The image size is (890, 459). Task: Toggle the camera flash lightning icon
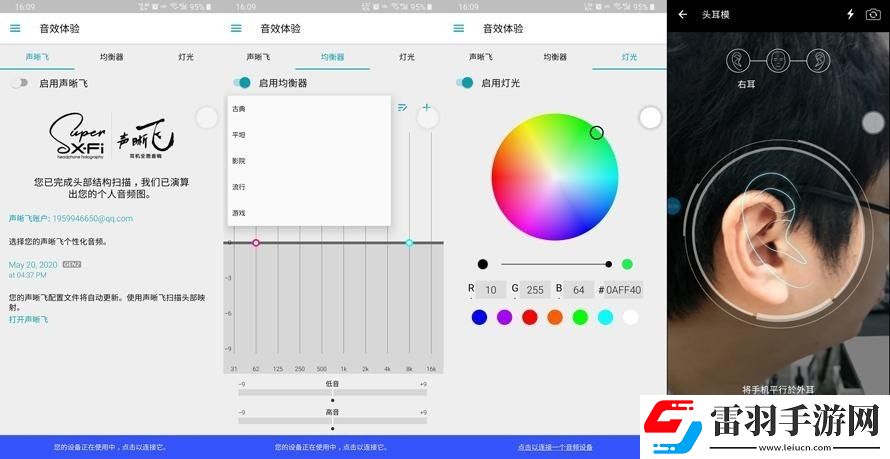[850, 15]
